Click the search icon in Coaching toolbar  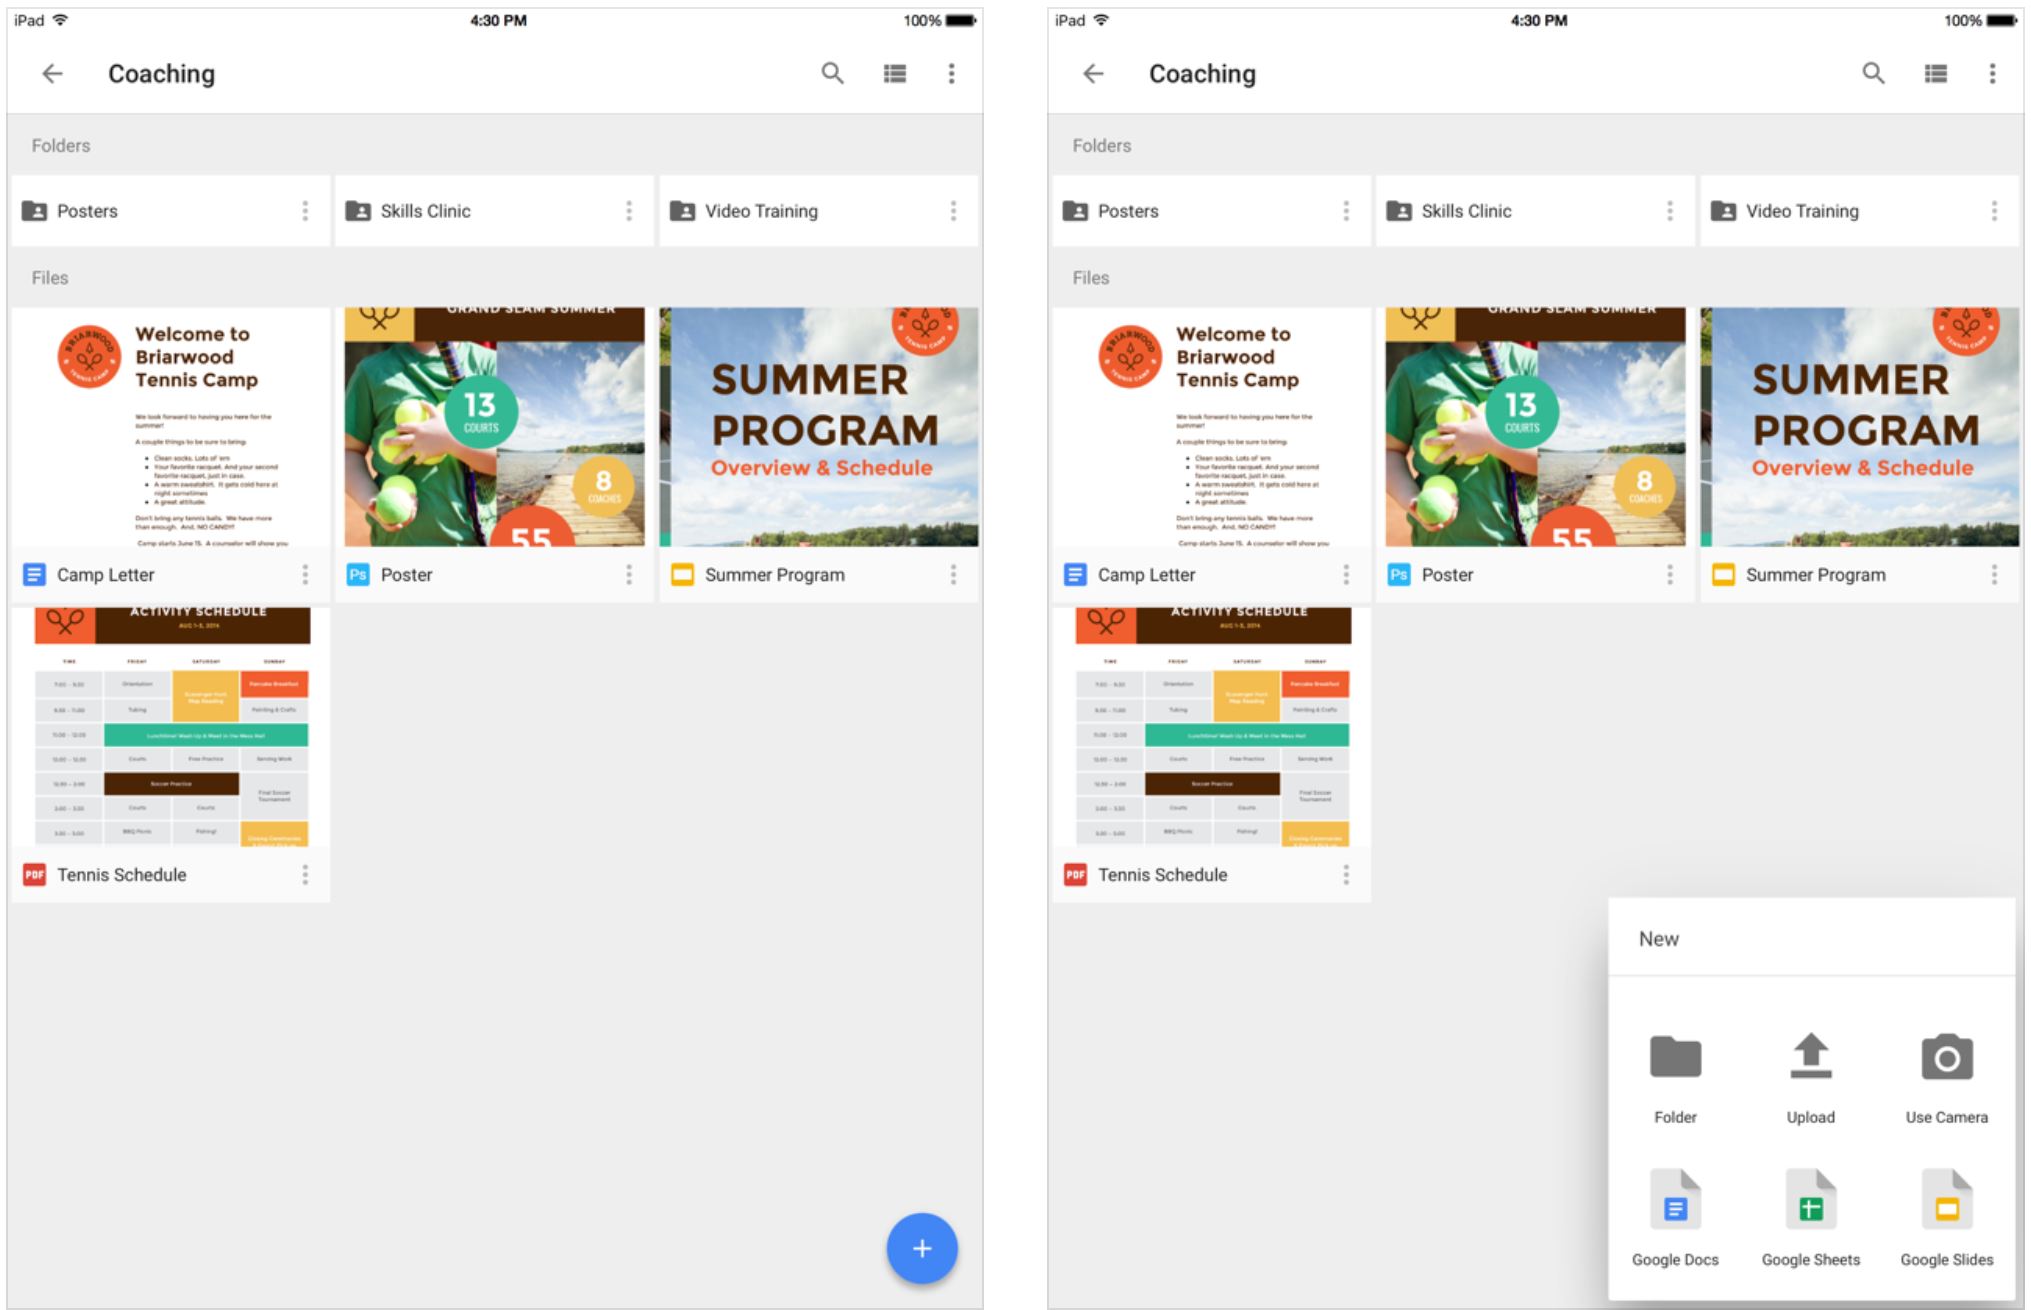pos(832,75)
